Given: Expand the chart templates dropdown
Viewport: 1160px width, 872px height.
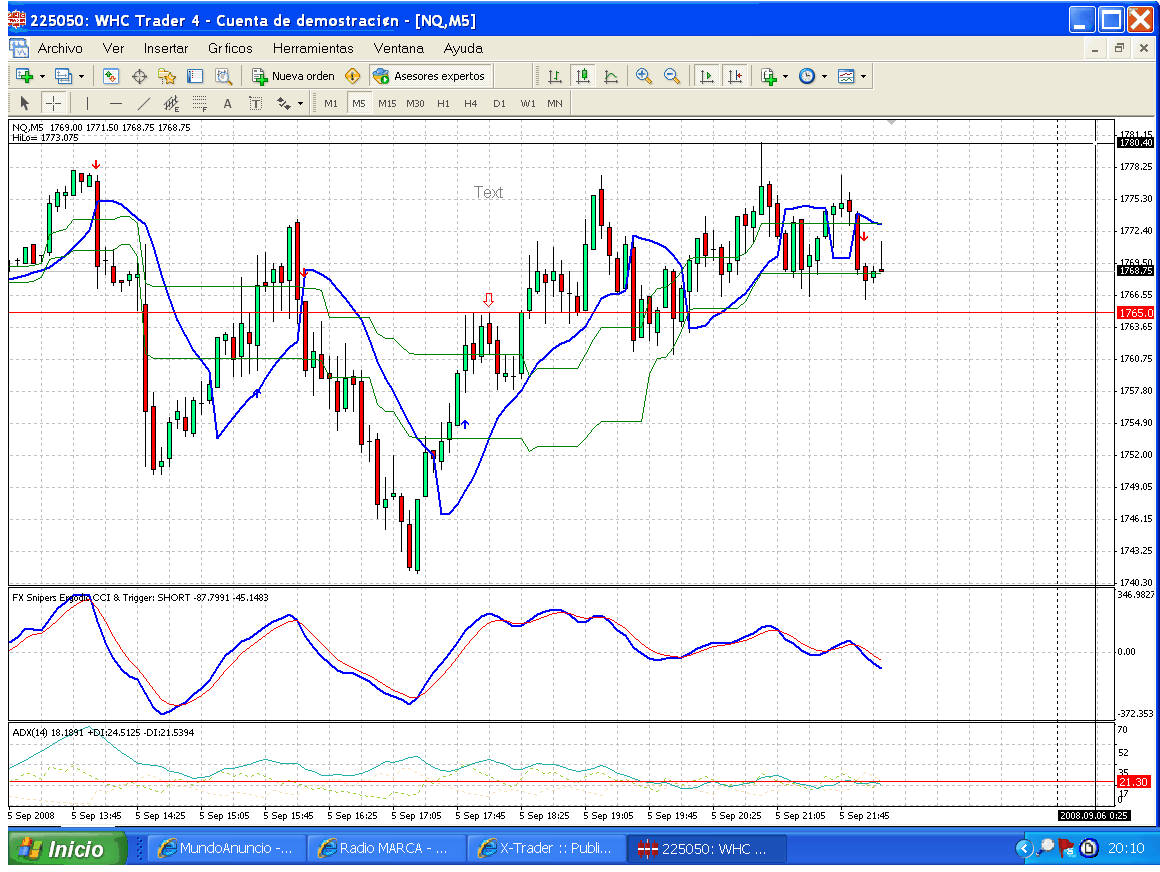Looking at the screenshot, I should click(x=863, y=76).
